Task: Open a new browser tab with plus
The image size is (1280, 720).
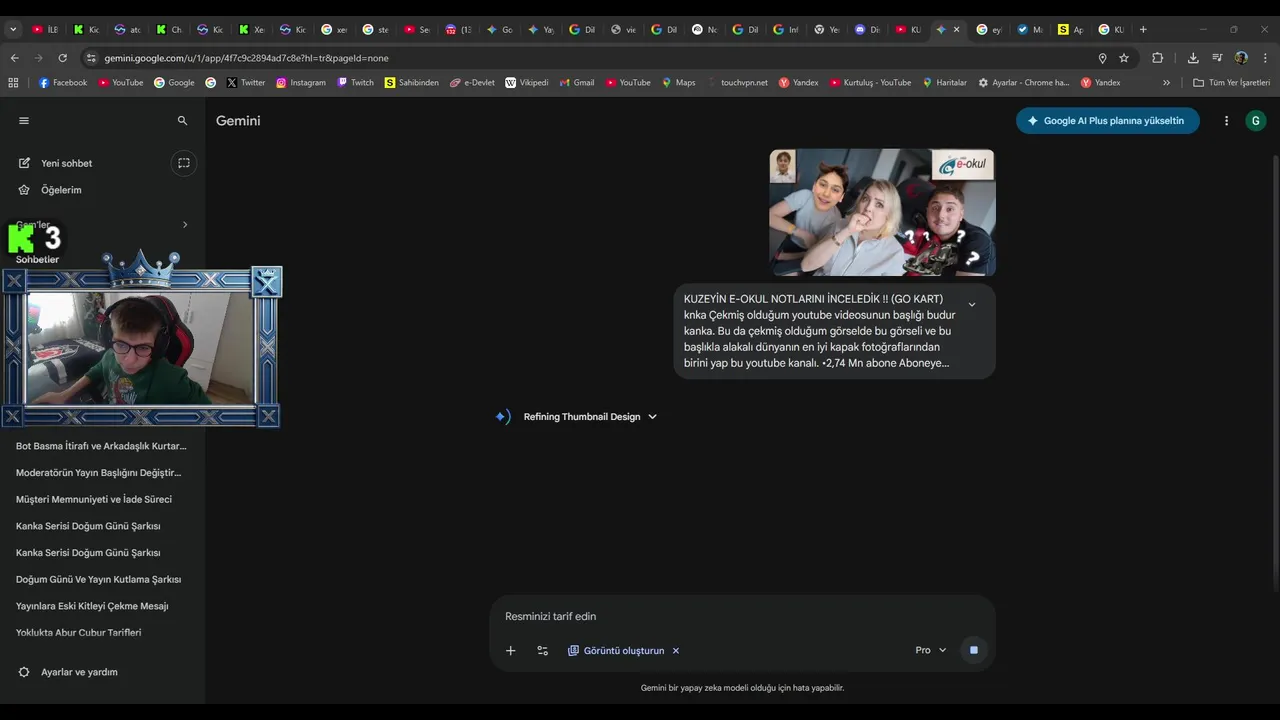Action: (1143, 30)
